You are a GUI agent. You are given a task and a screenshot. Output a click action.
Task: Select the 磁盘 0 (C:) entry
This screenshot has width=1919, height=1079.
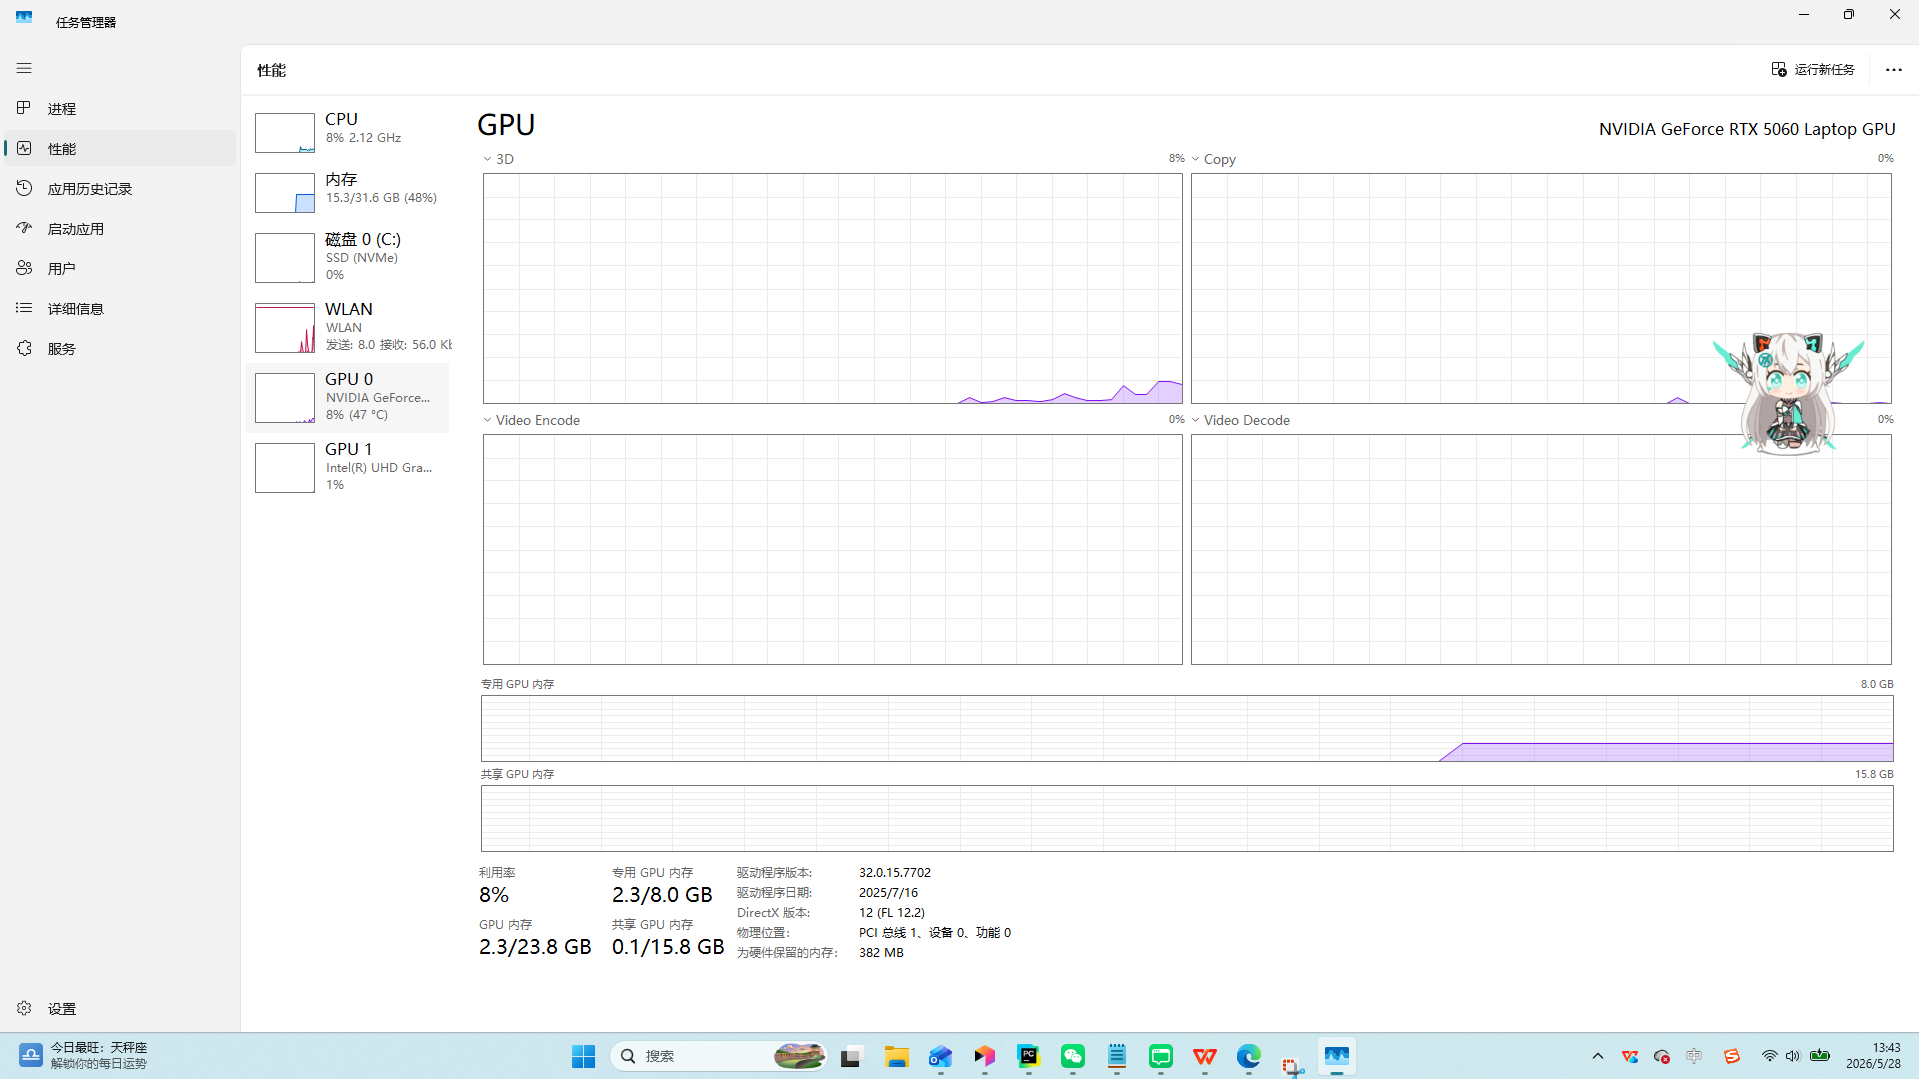347,257
